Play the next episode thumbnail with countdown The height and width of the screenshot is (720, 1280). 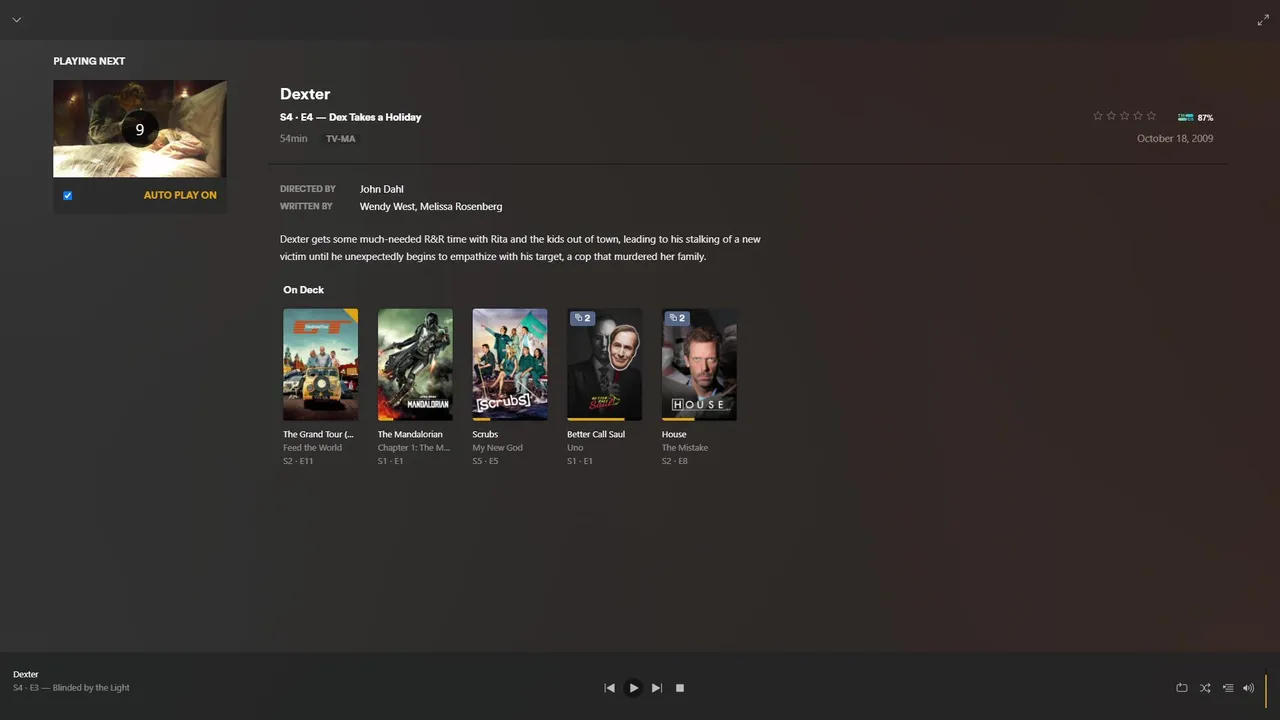(x=140, y=129)
